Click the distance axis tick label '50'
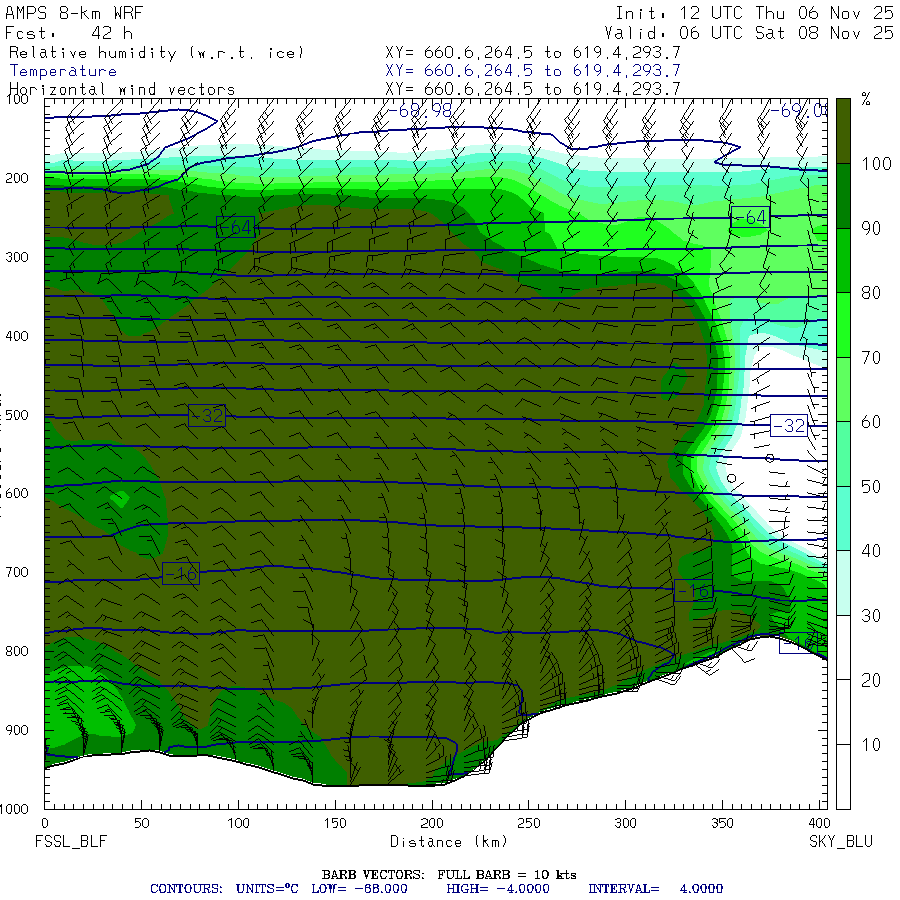The width and height of the screenshot is (900, 900). click(x=142, y=823)
